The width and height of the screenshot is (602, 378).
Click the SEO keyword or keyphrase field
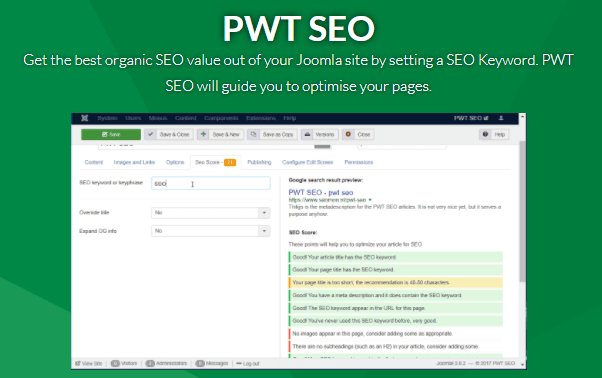coord(211,183)
